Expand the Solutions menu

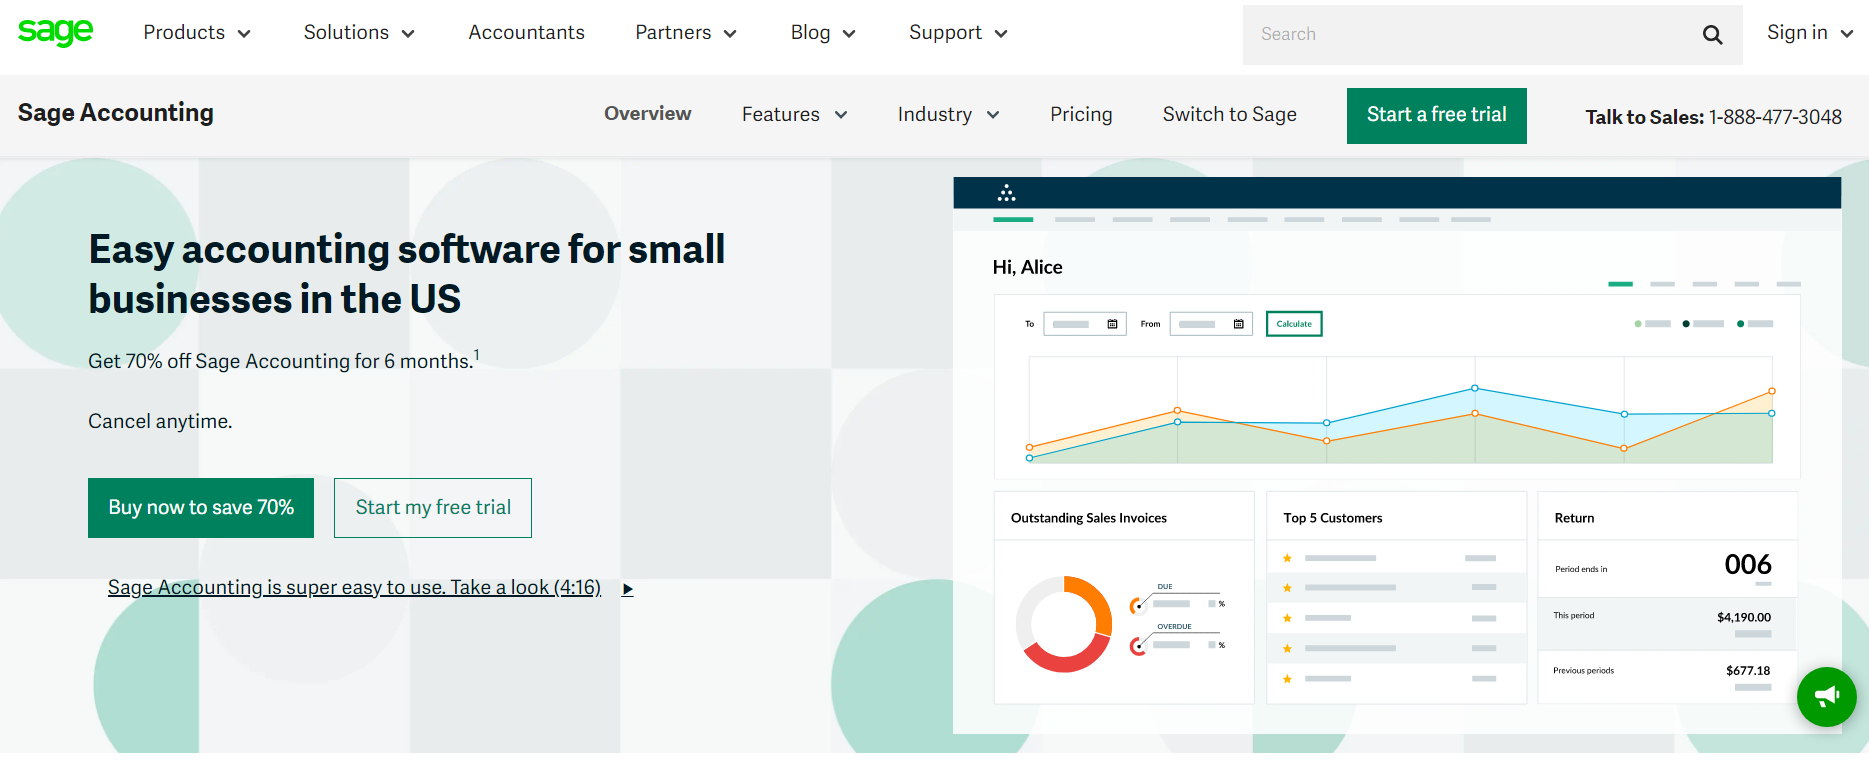[x=359, y=33]
